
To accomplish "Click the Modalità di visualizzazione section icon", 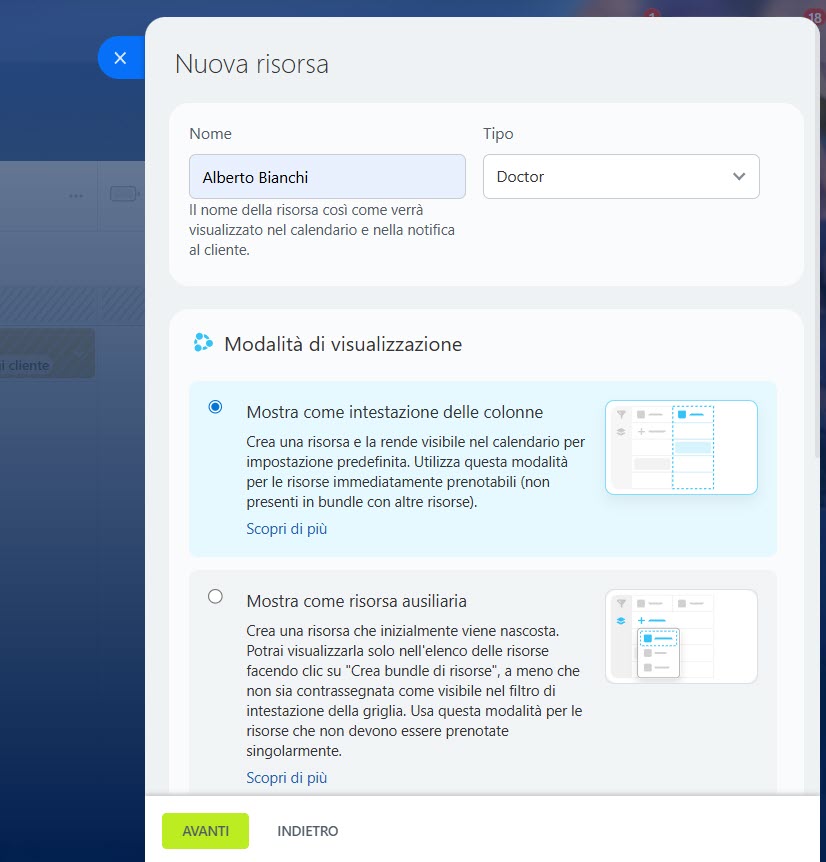I will tap(203, 344).
